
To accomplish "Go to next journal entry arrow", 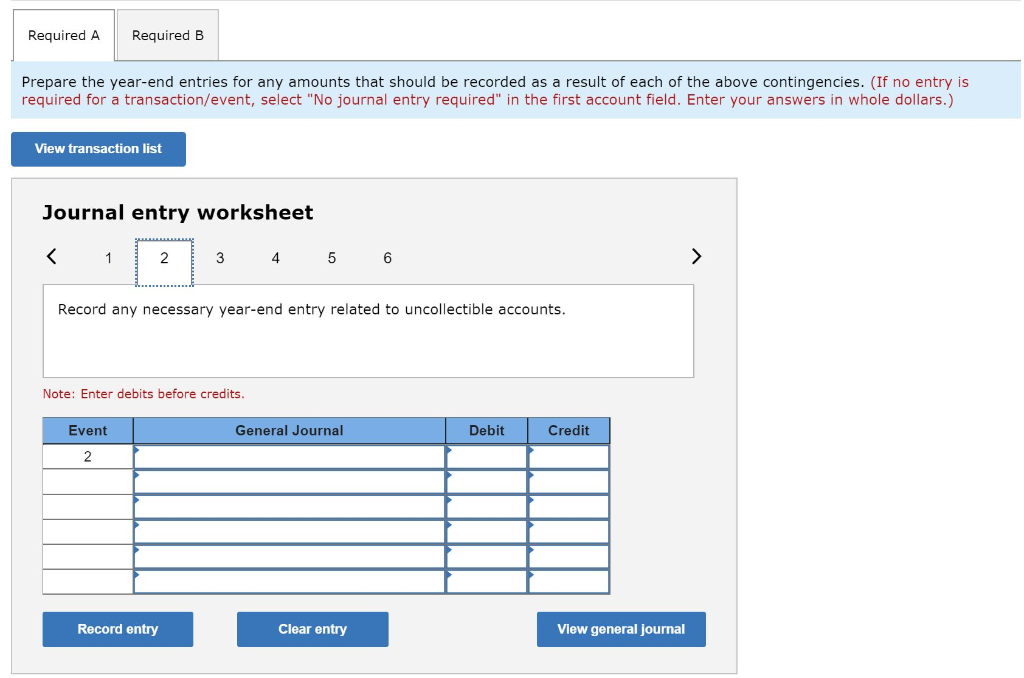I will (696, 256).
